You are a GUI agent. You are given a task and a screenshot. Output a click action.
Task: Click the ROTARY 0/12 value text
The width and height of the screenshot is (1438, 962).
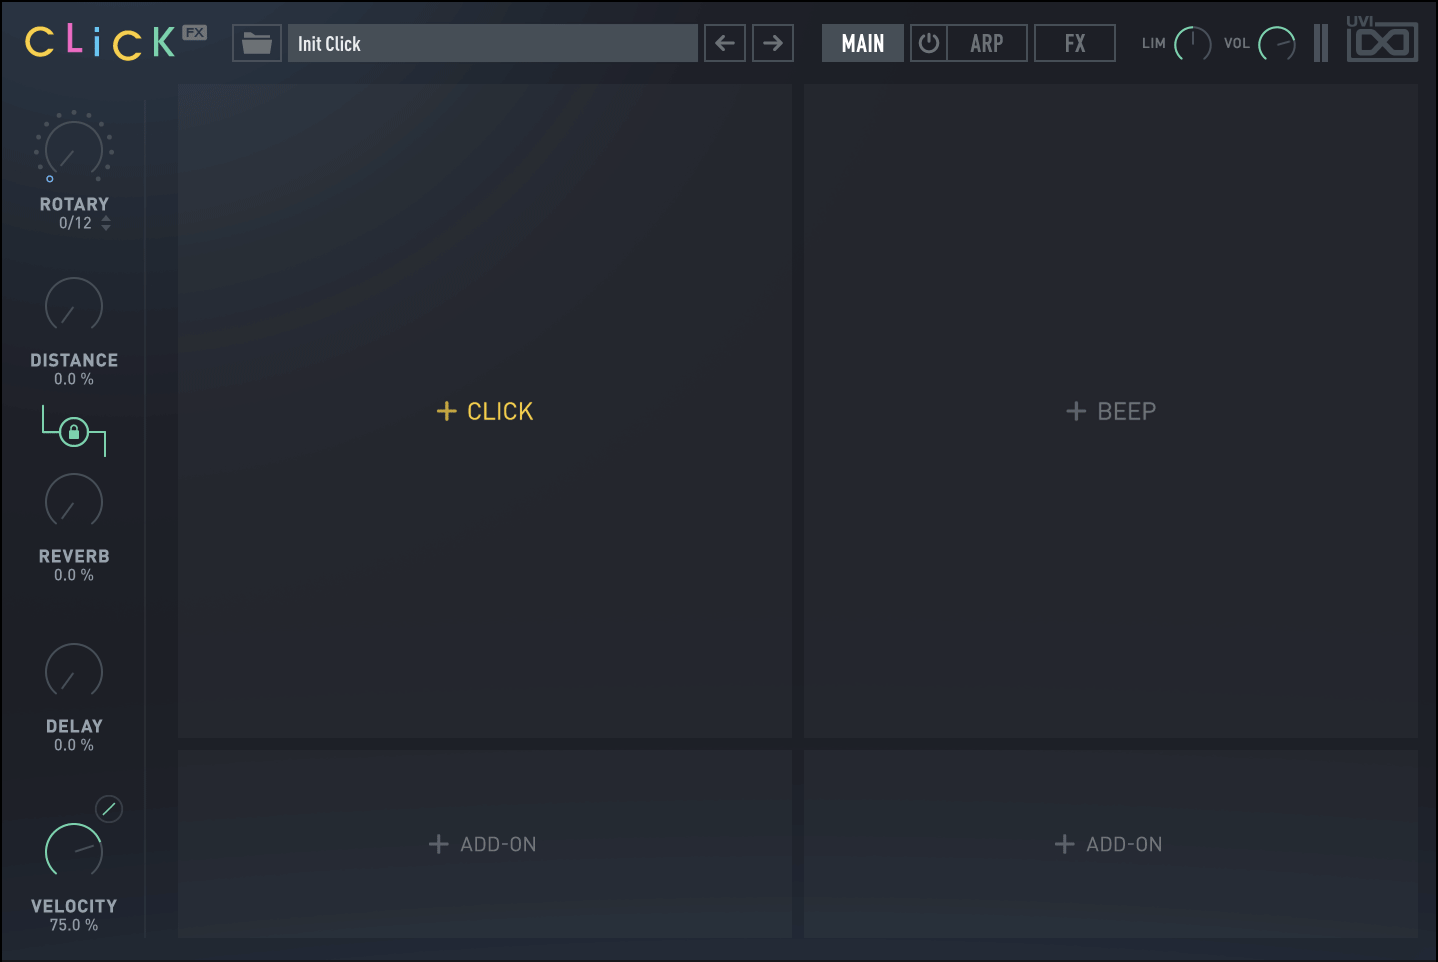[75, 223]
